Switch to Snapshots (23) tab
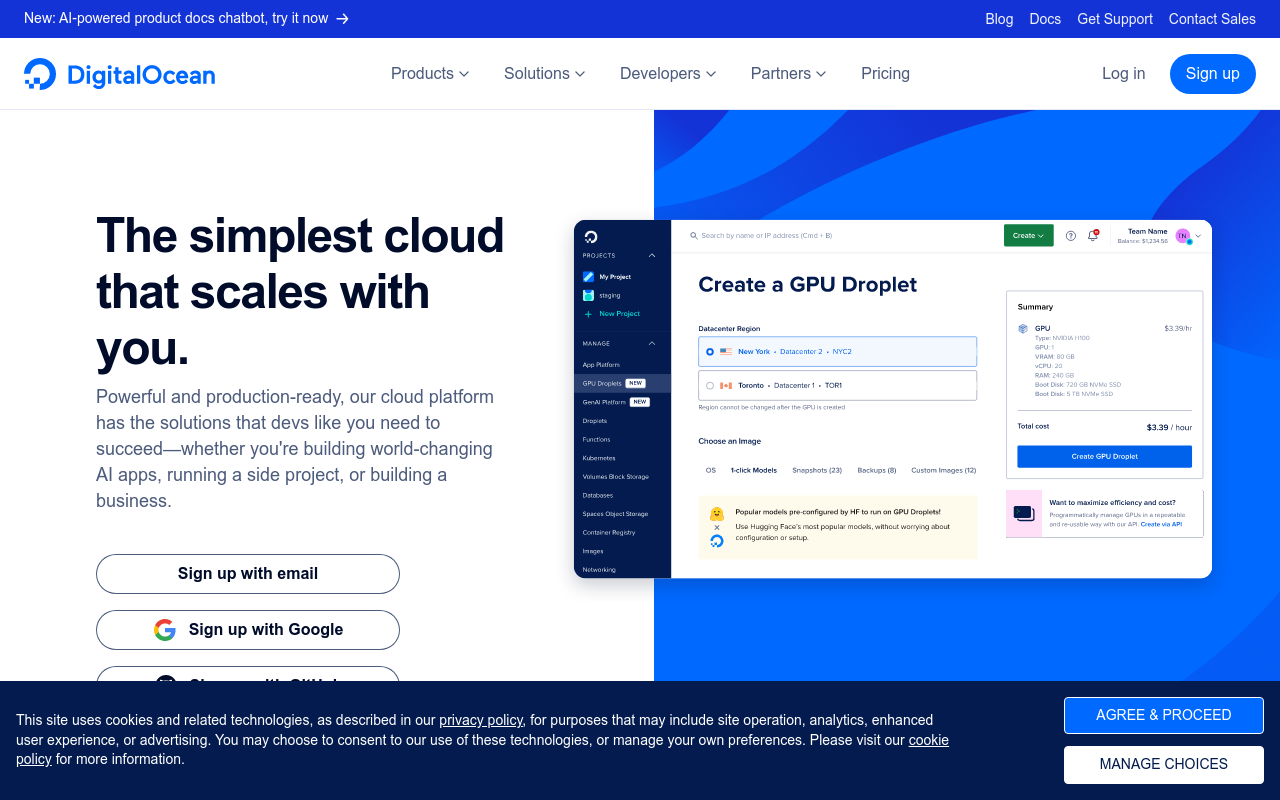This screenshot has height=800, width=1280. [817, 470]
